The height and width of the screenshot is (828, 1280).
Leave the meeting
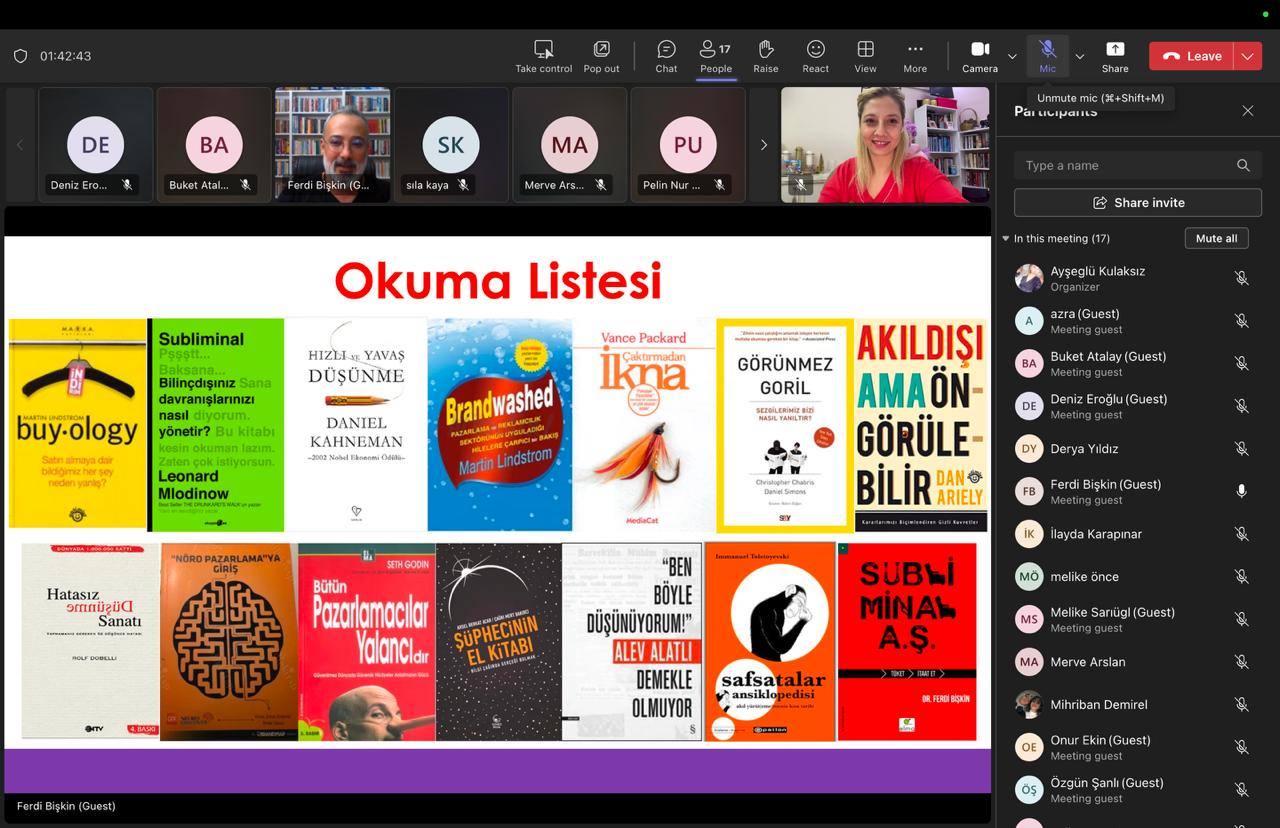pyautogui.click(x=1192, y=56)
